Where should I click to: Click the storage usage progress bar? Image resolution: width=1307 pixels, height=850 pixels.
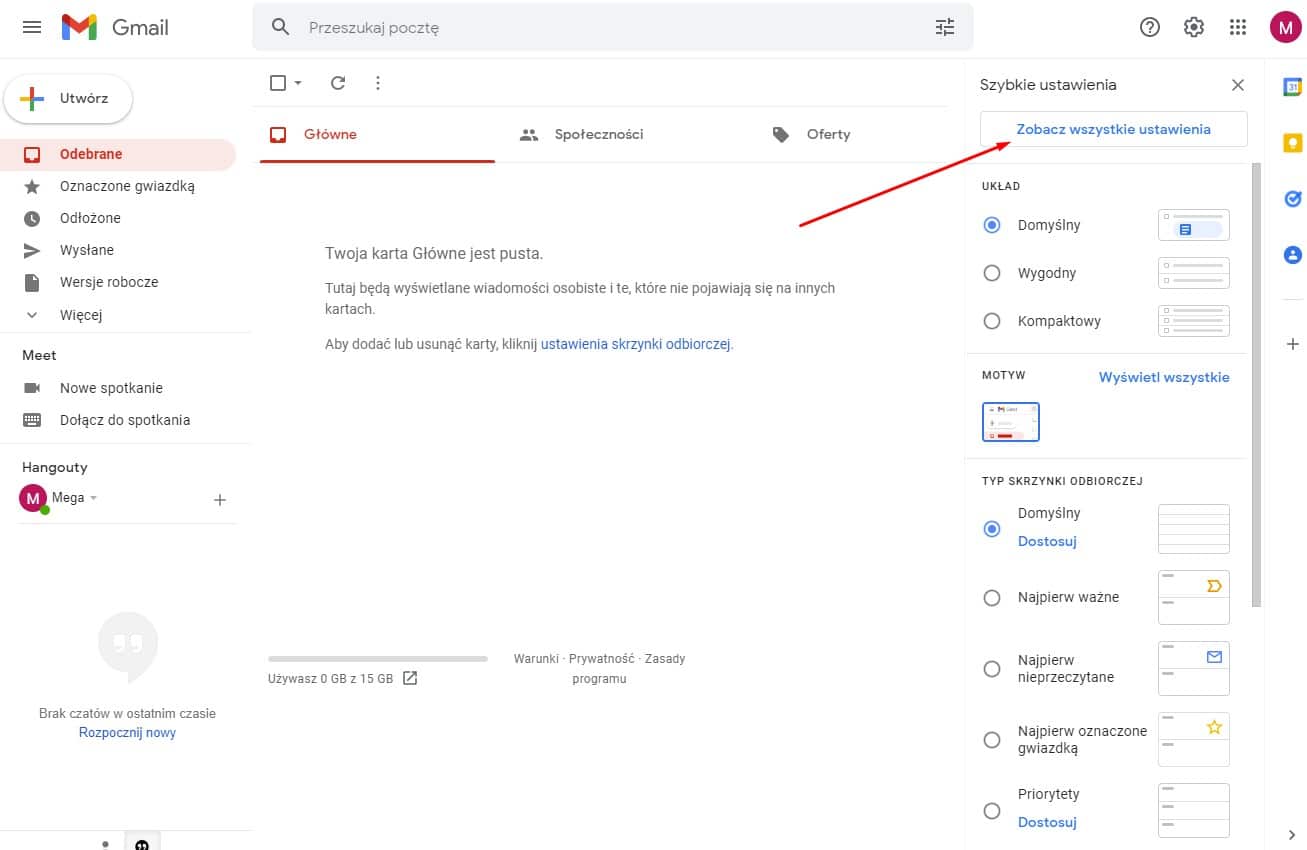tap(378, 659)
